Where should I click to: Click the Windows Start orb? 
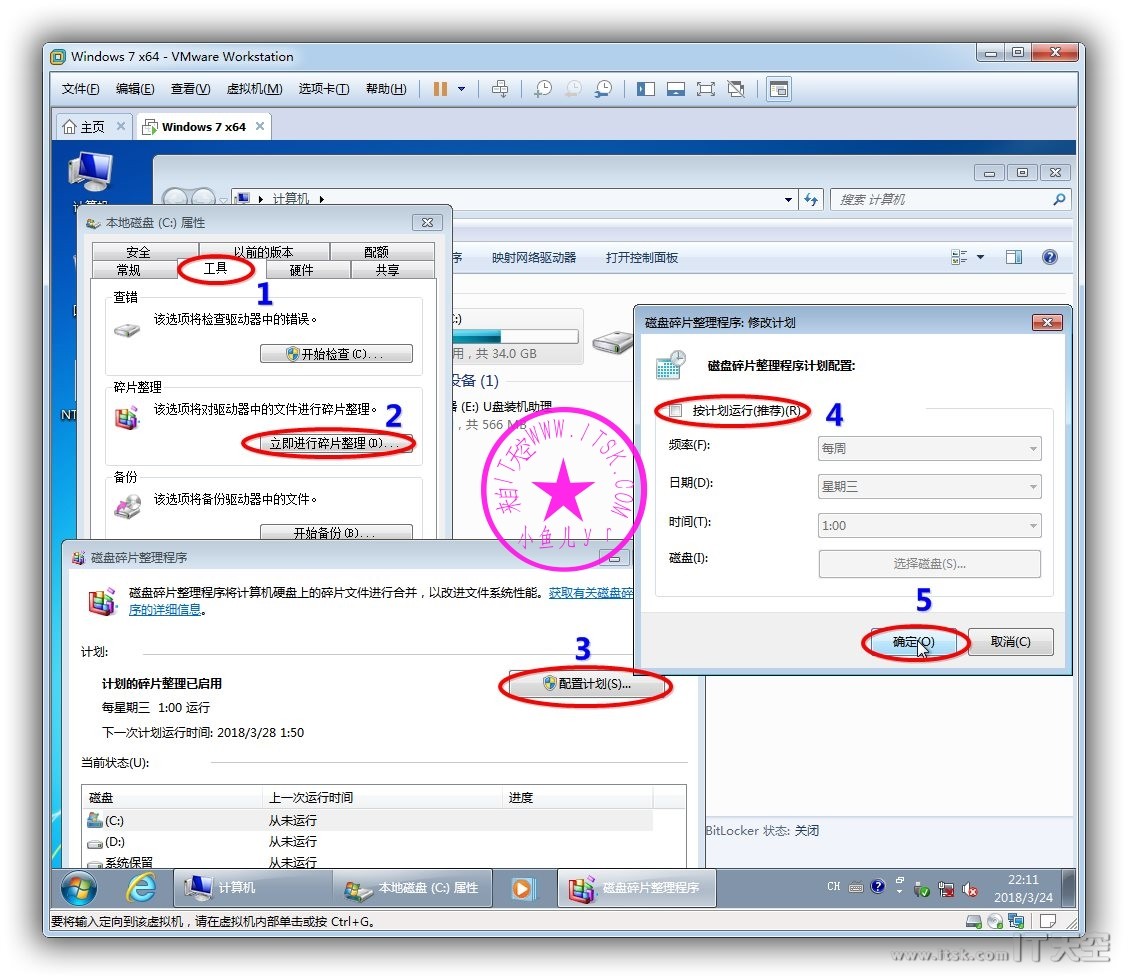pyautogui.click(x=79, y=887)
